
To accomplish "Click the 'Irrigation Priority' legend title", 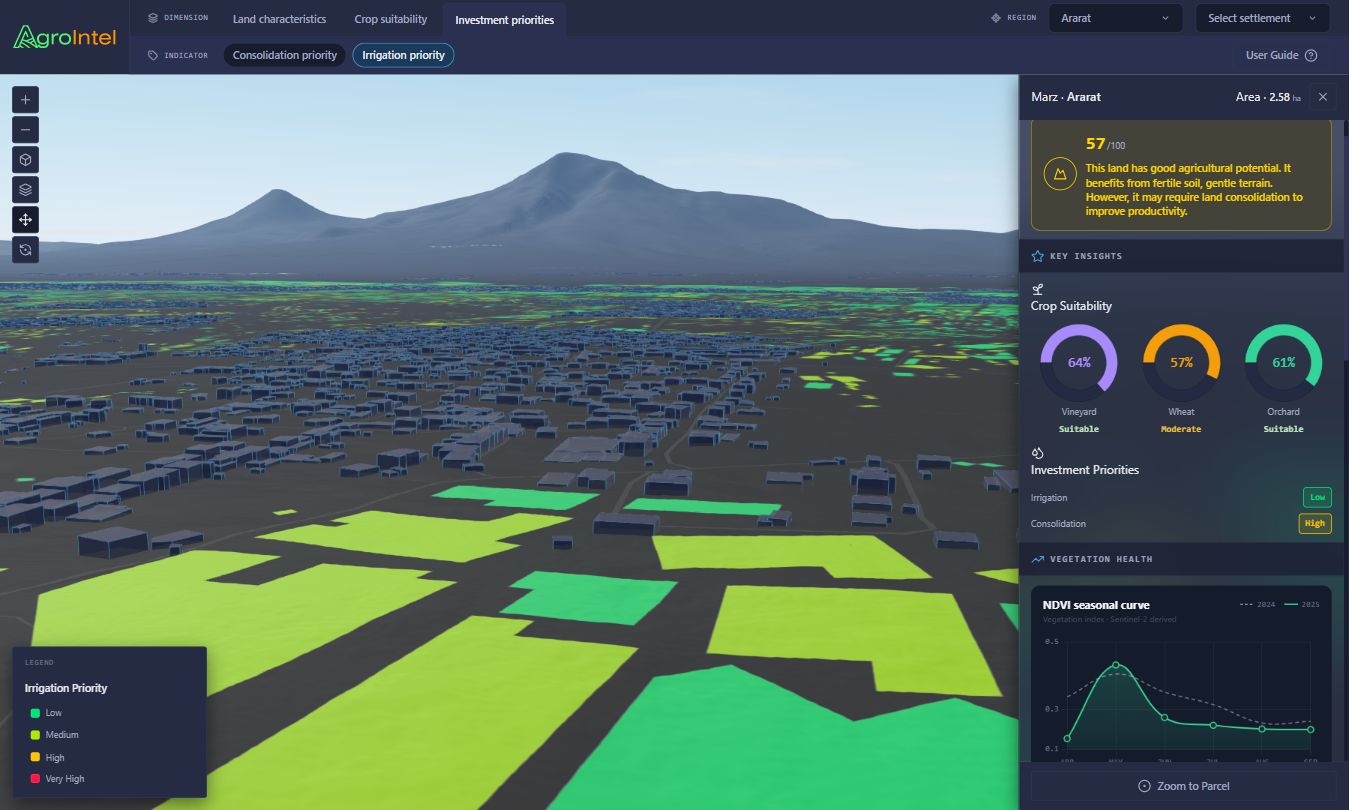I will tap(66, 688).
